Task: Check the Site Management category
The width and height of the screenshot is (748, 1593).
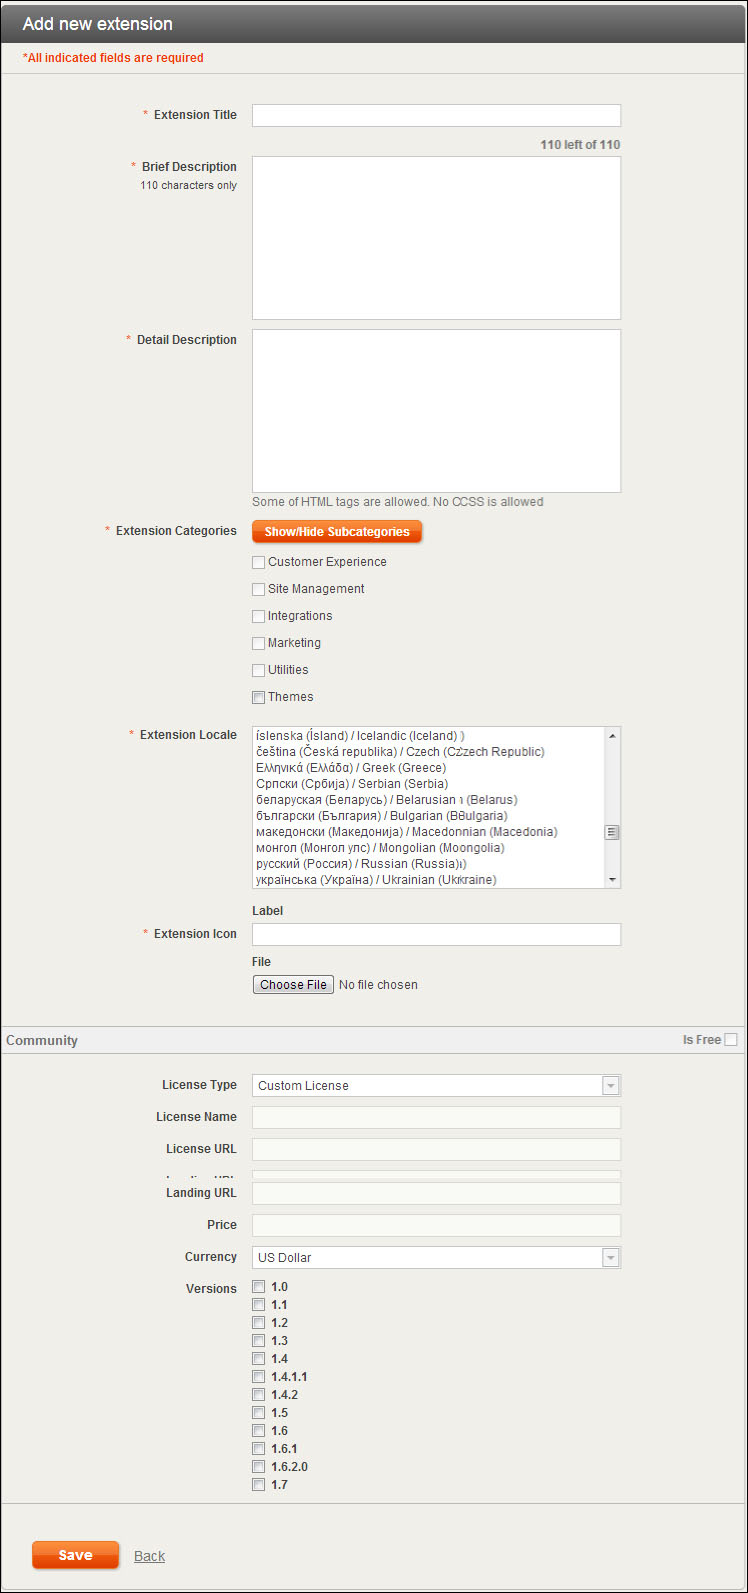Action: click(259, 590)
